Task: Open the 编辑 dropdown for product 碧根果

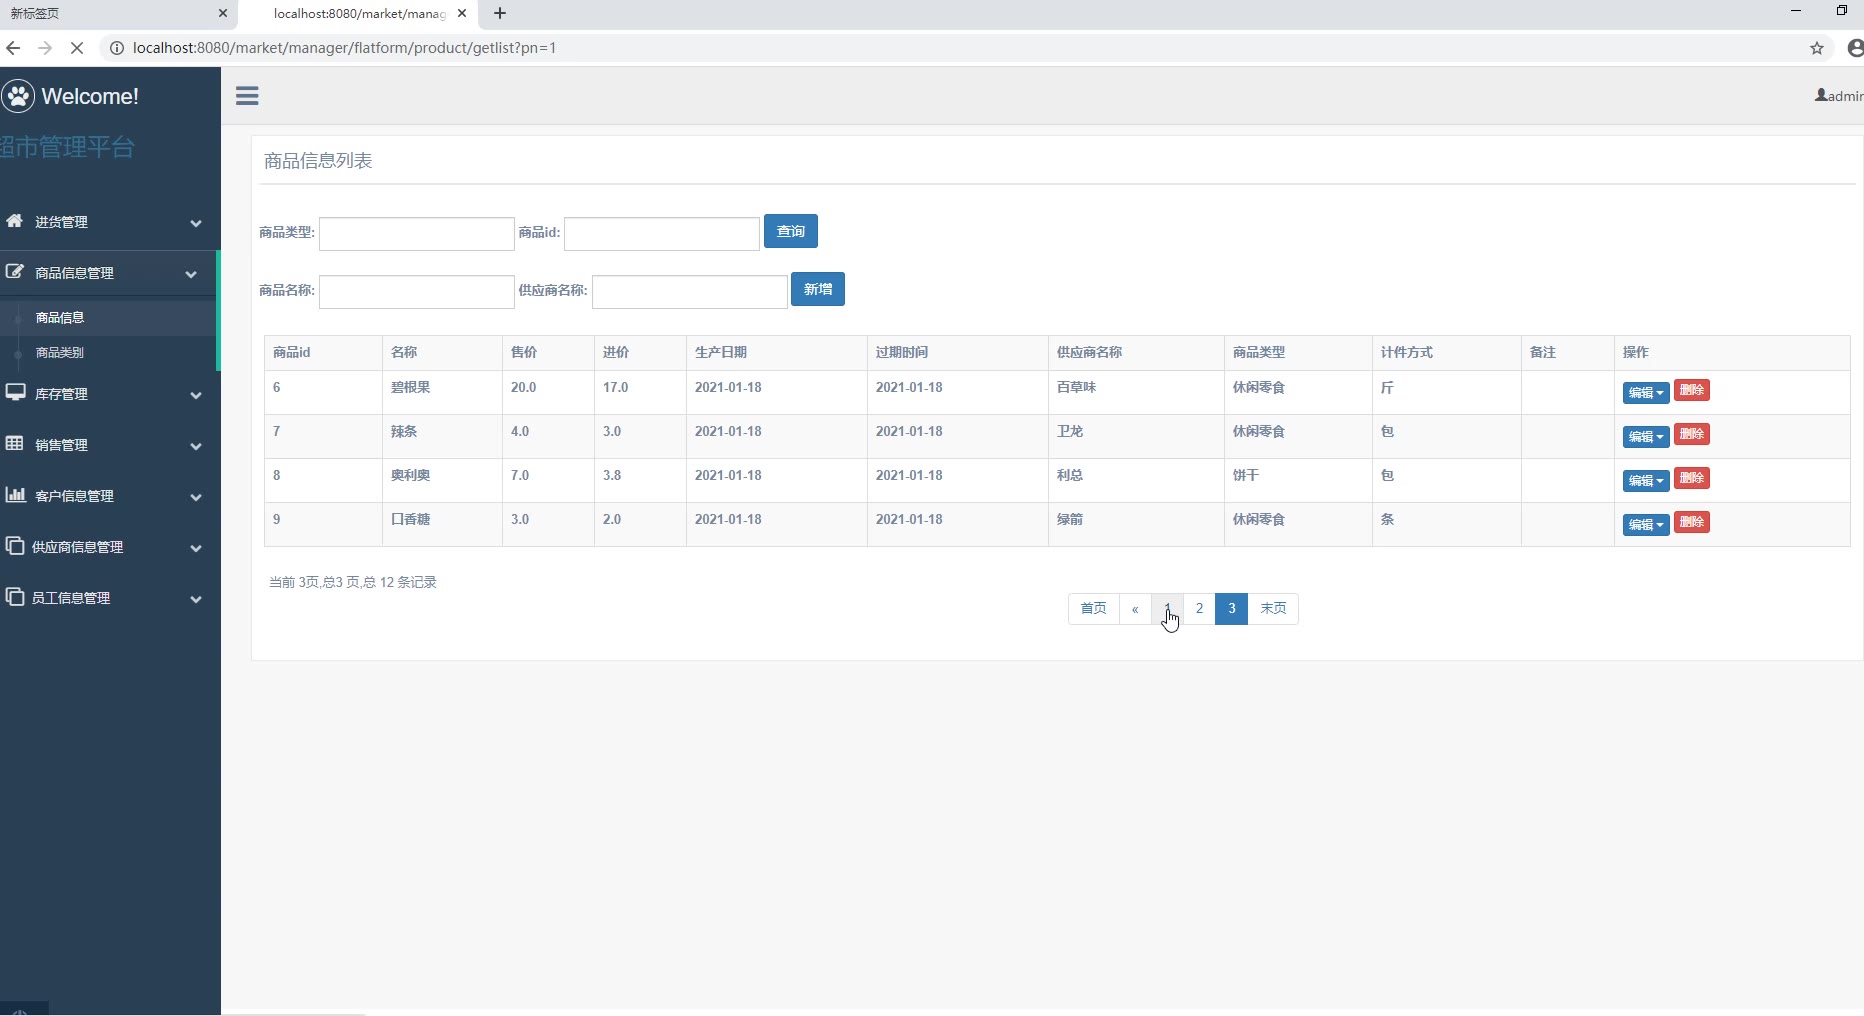Action: tap(1645, 392)
